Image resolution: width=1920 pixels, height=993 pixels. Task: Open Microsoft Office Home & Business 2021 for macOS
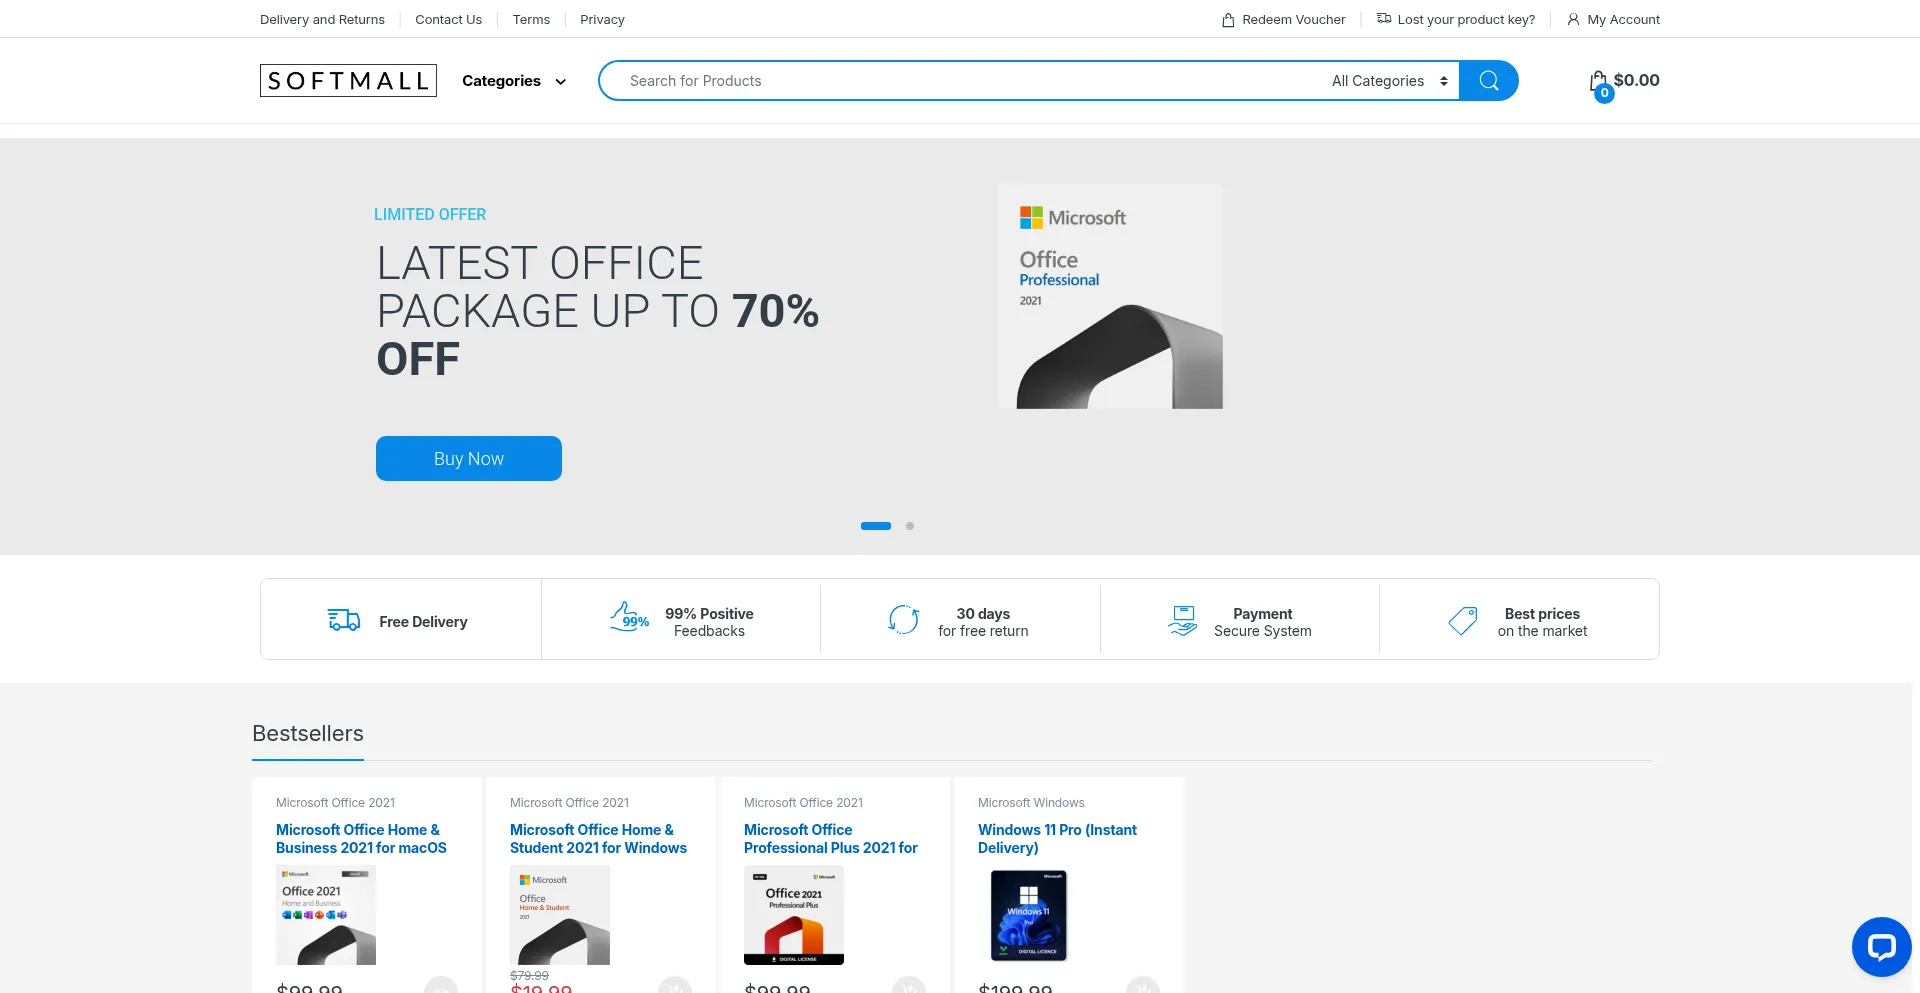click(x=361, y=839)
